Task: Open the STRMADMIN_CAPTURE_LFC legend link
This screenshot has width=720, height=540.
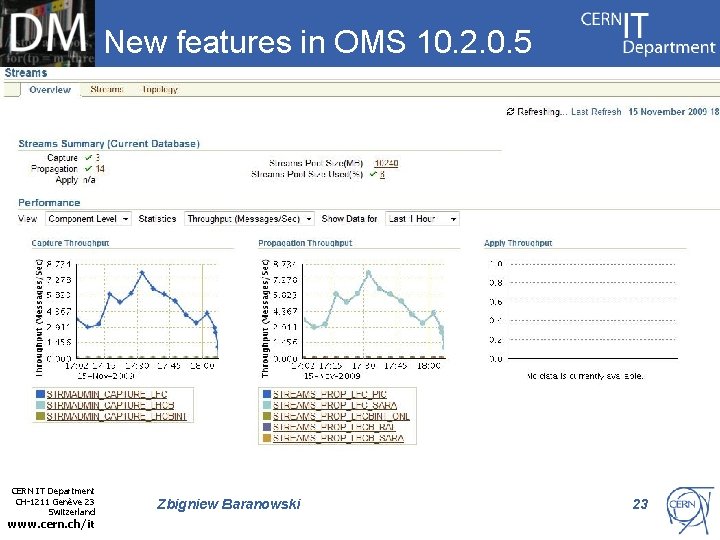Action: (107, 394)
